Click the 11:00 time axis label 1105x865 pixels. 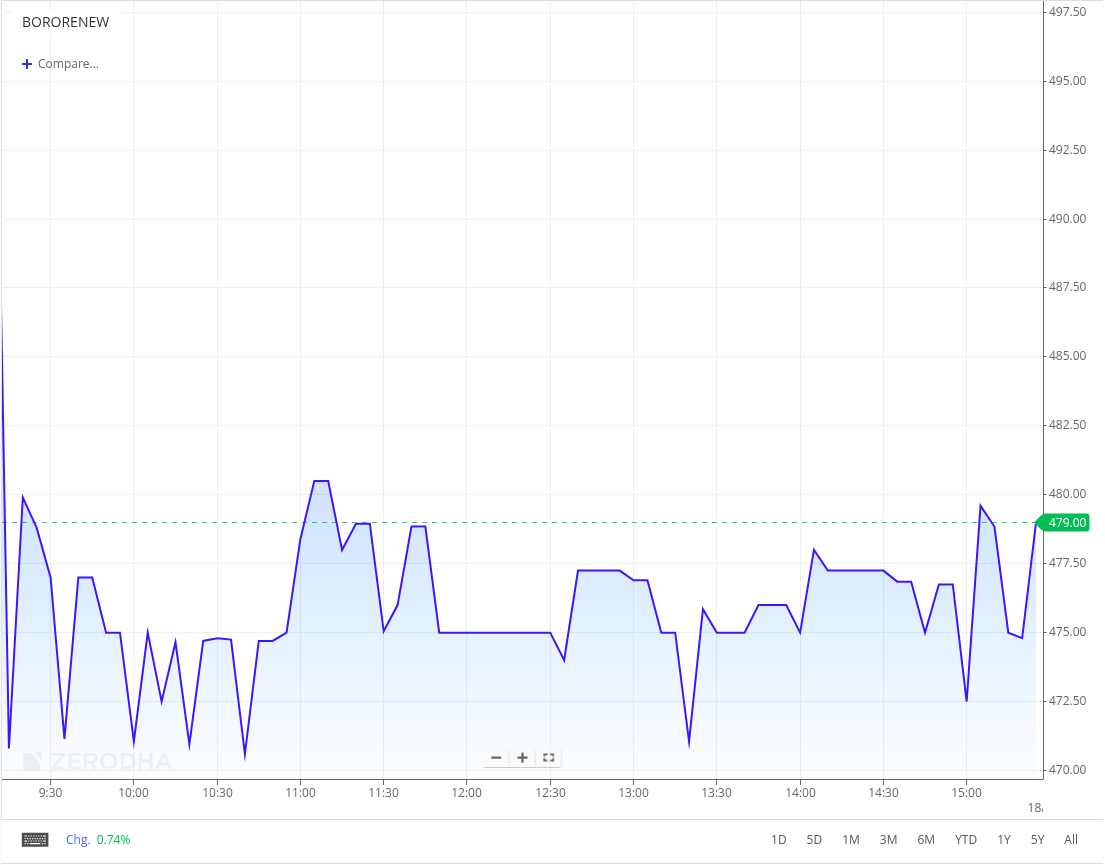click(x=300, y=792)
